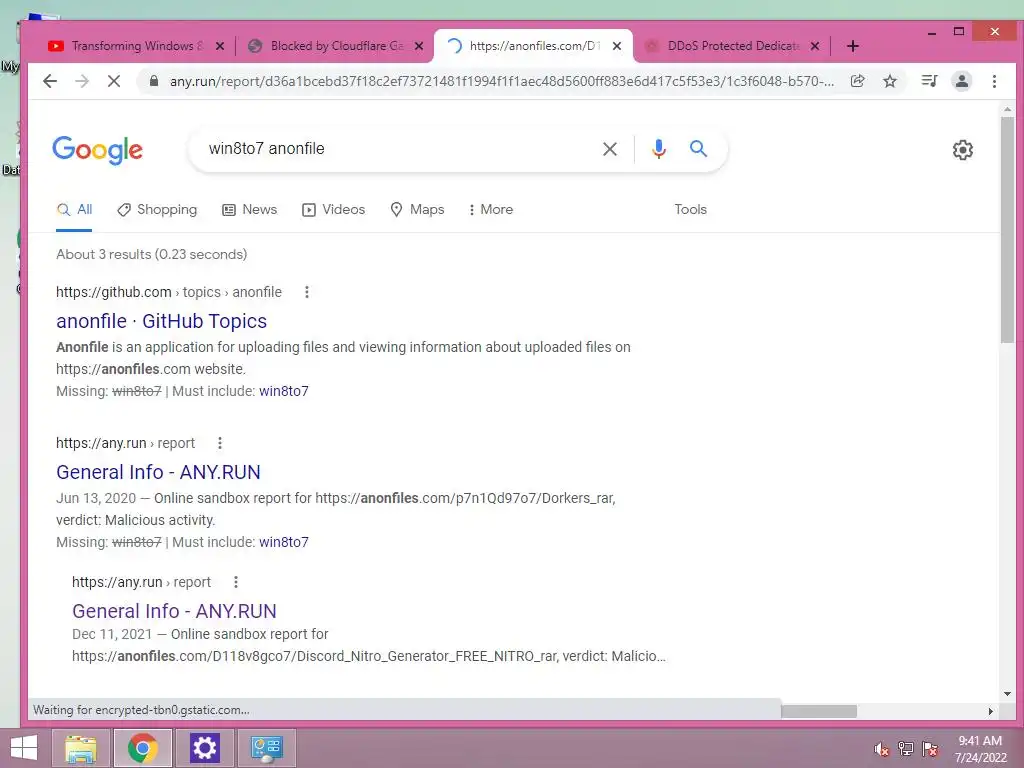
Task: Open the Dec 11, 2021 General Info ANY.RUN result
Action: click(x=174, y=611)
